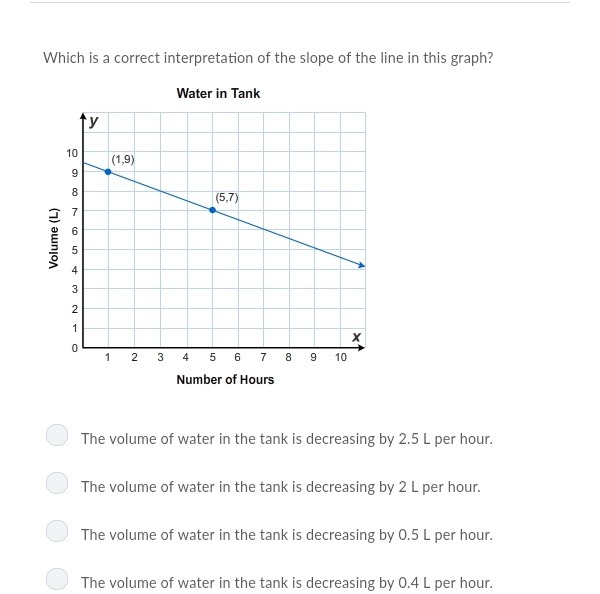Click the rotated "Volume (L)" axis label
Viewport: 600px width, 594px height.
point(54,238)
